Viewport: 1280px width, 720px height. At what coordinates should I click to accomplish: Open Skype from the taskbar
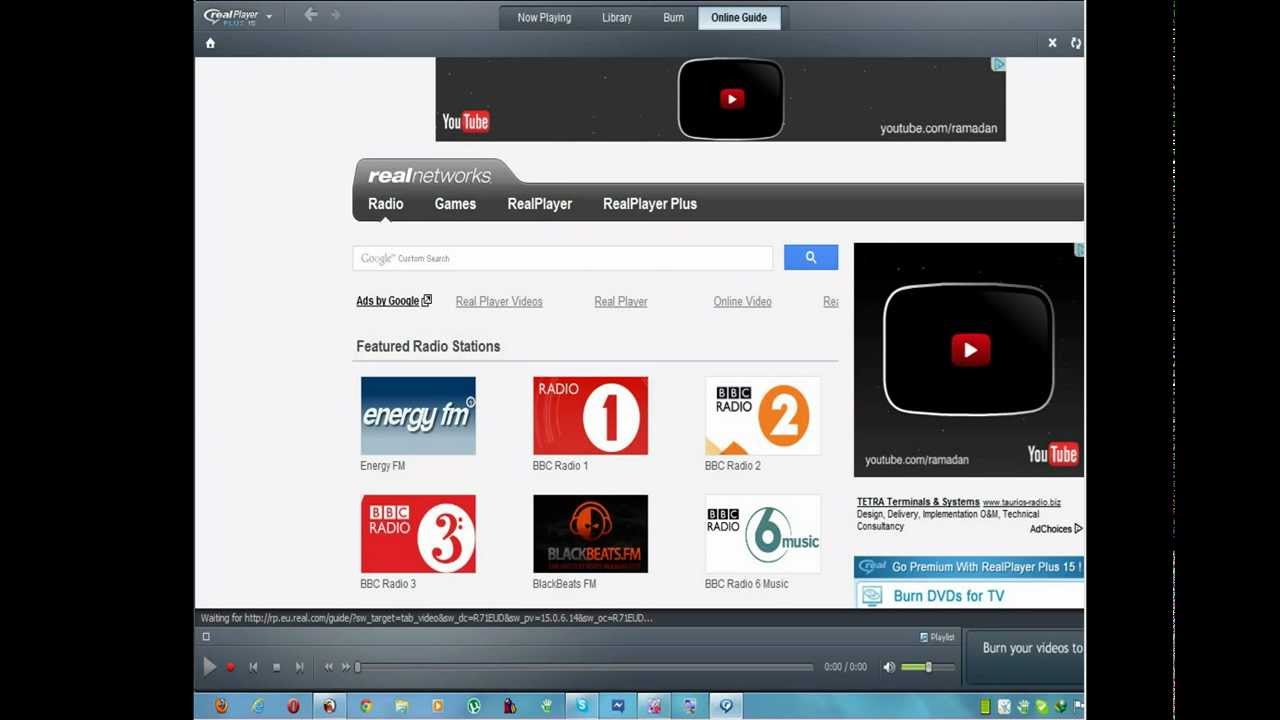(582, 706)
